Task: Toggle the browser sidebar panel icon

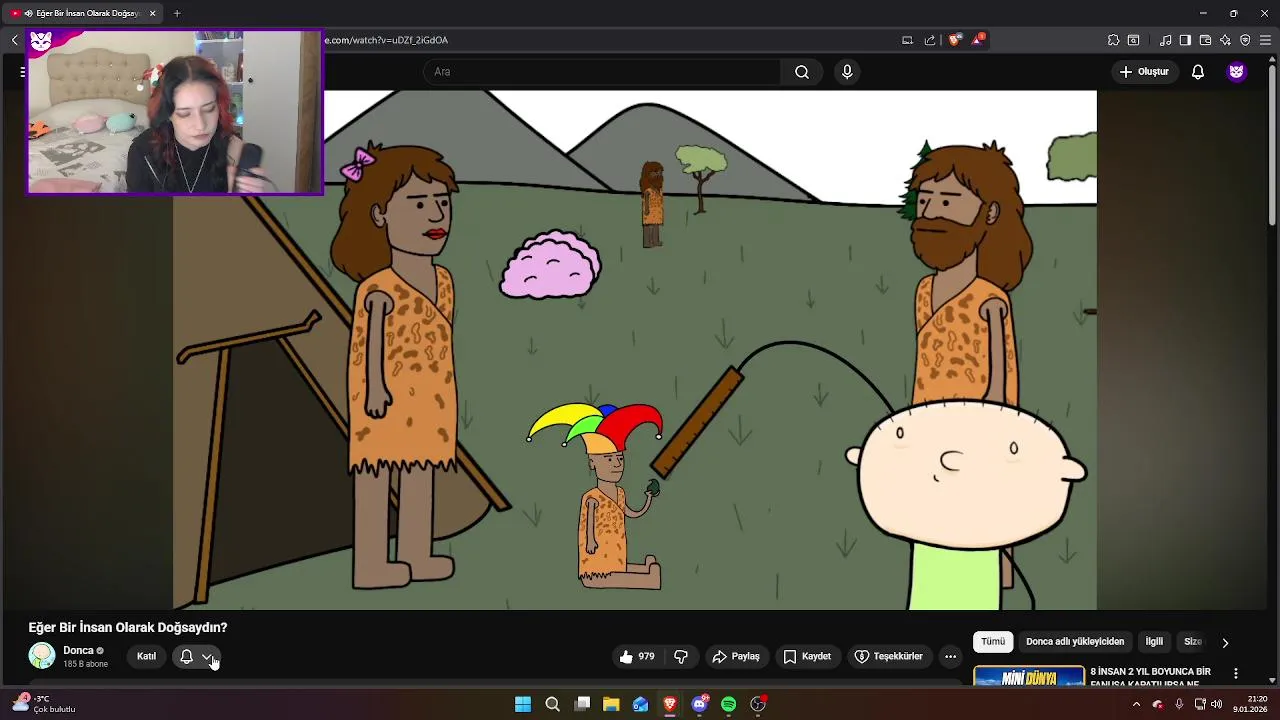Action: (x=1185, y=40)
